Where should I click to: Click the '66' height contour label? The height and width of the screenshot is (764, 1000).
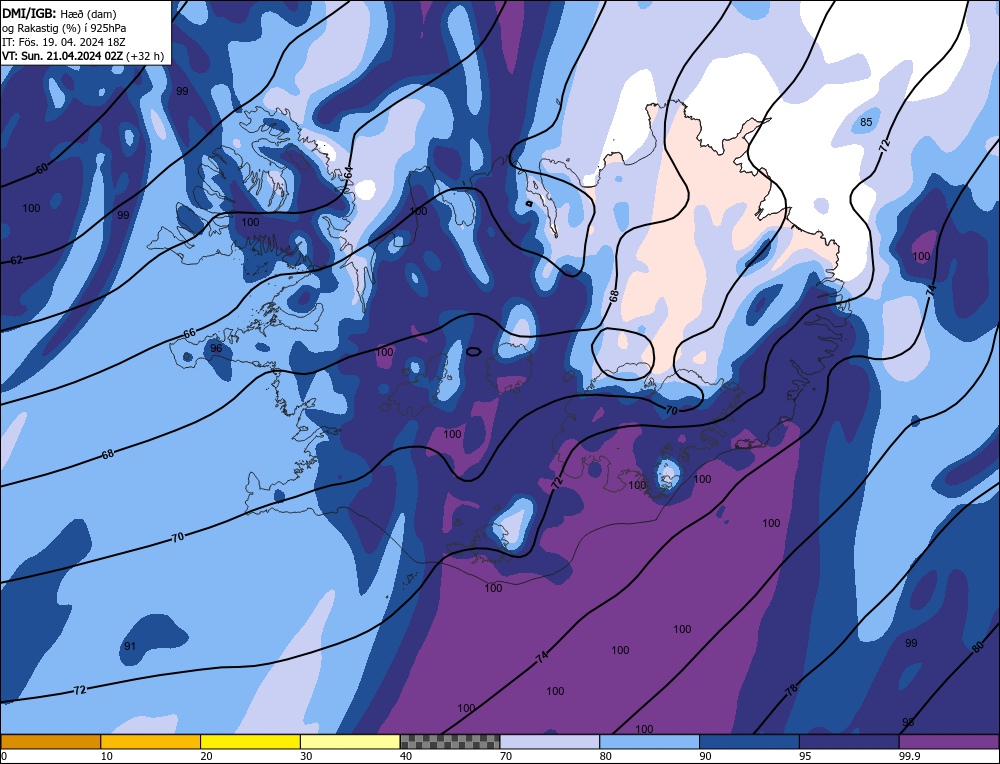tap(189, 334)
